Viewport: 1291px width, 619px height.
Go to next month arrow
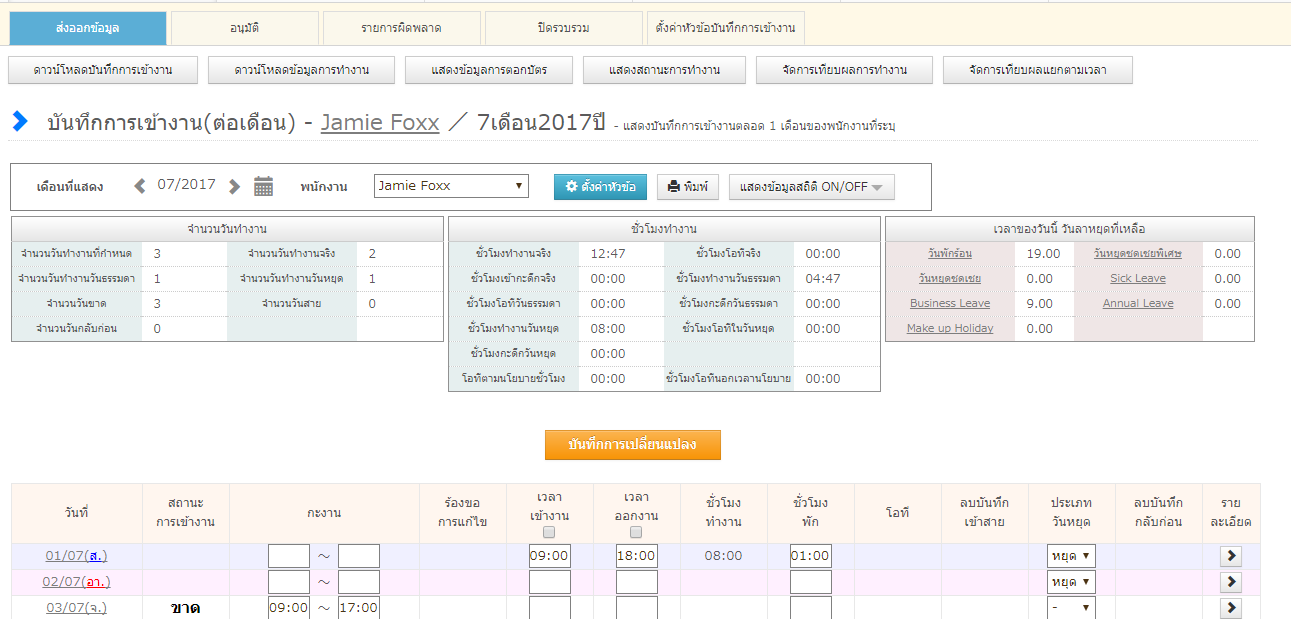tap(234, 186)
